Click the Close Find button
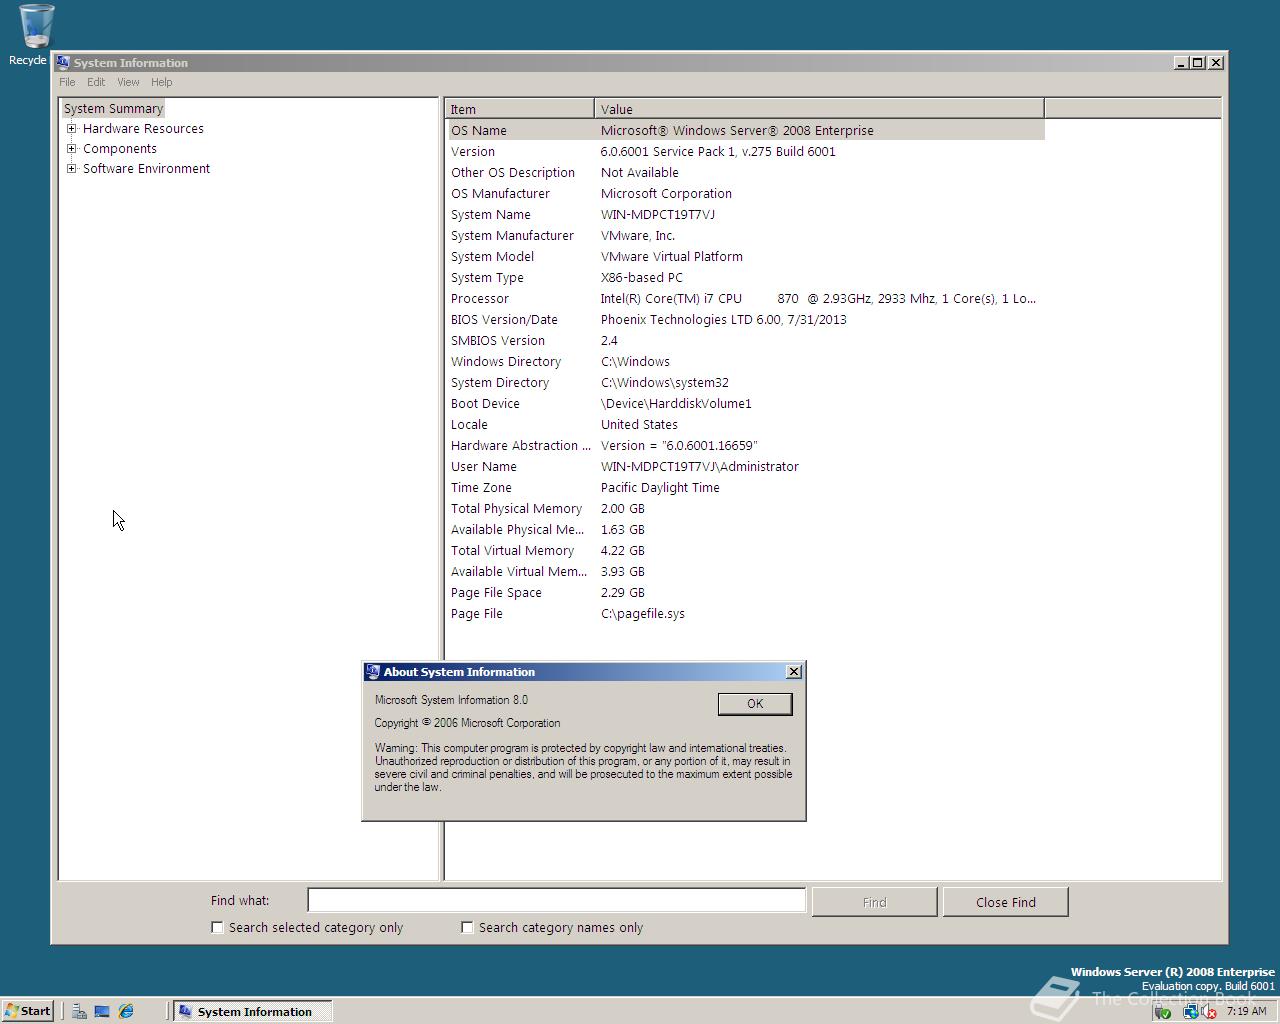 [x=1005, y=902]
